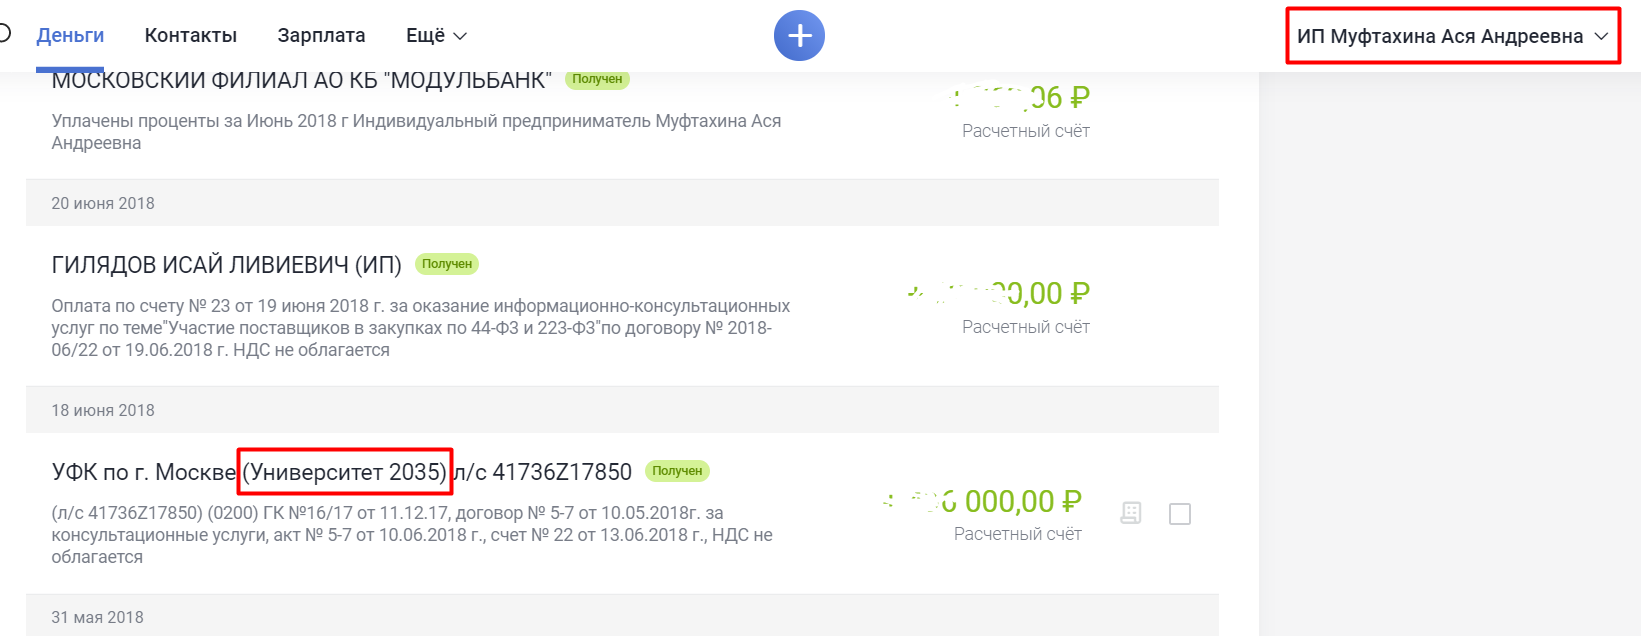Open the Контакты tab
Screen dimensions: 1641x636
pos(191,36)
